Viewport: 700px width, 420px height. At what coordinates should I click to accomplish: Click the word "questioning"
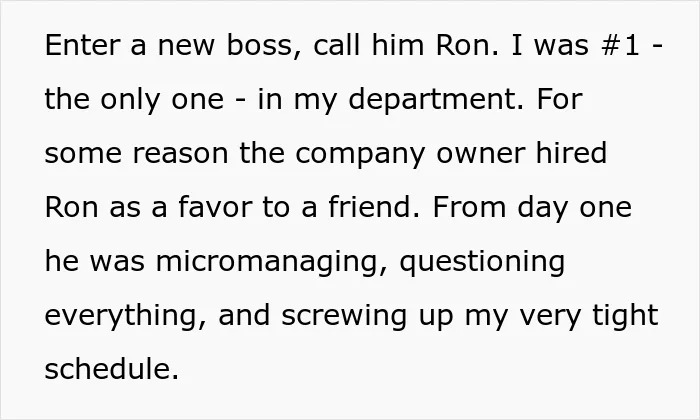tap(482, 262)
